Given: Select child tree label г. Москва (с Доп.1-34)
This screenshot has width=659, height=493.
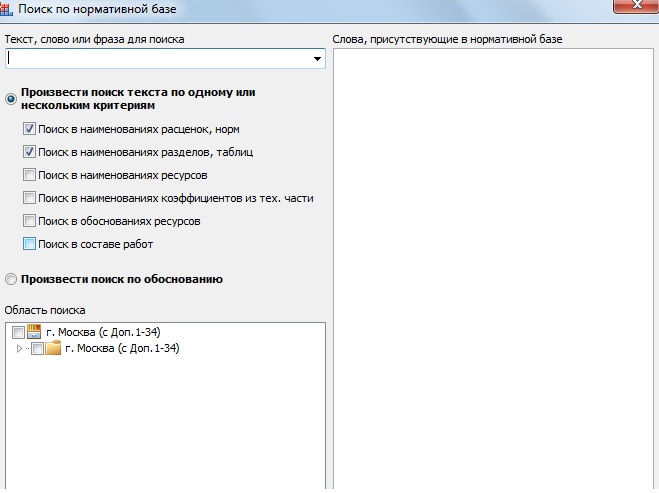Looking at the screenshot, I should tap(122, 349).
